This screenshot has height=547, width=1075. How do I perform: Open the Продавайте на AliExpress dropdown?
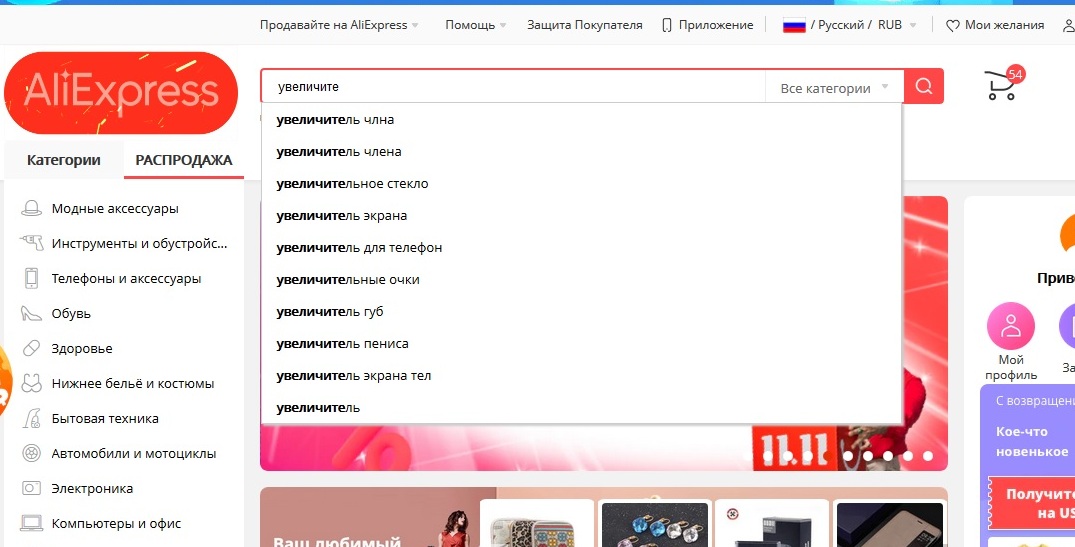coord(339,25)
